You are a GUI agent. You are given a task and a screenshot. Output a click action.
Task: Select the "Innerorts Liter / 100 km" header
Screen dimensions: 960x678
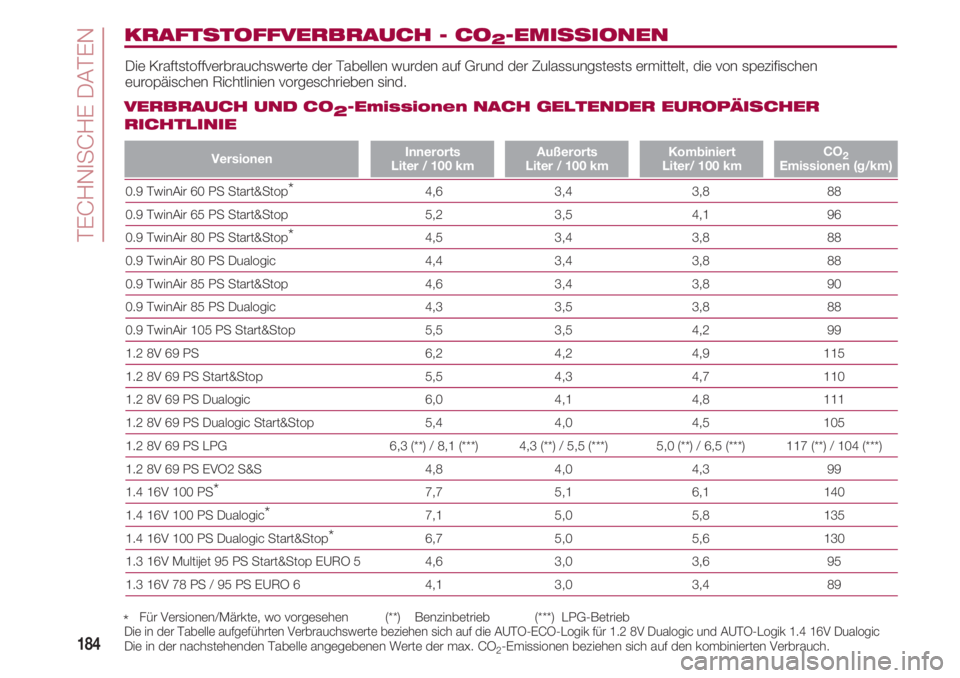tap(432, 159)
